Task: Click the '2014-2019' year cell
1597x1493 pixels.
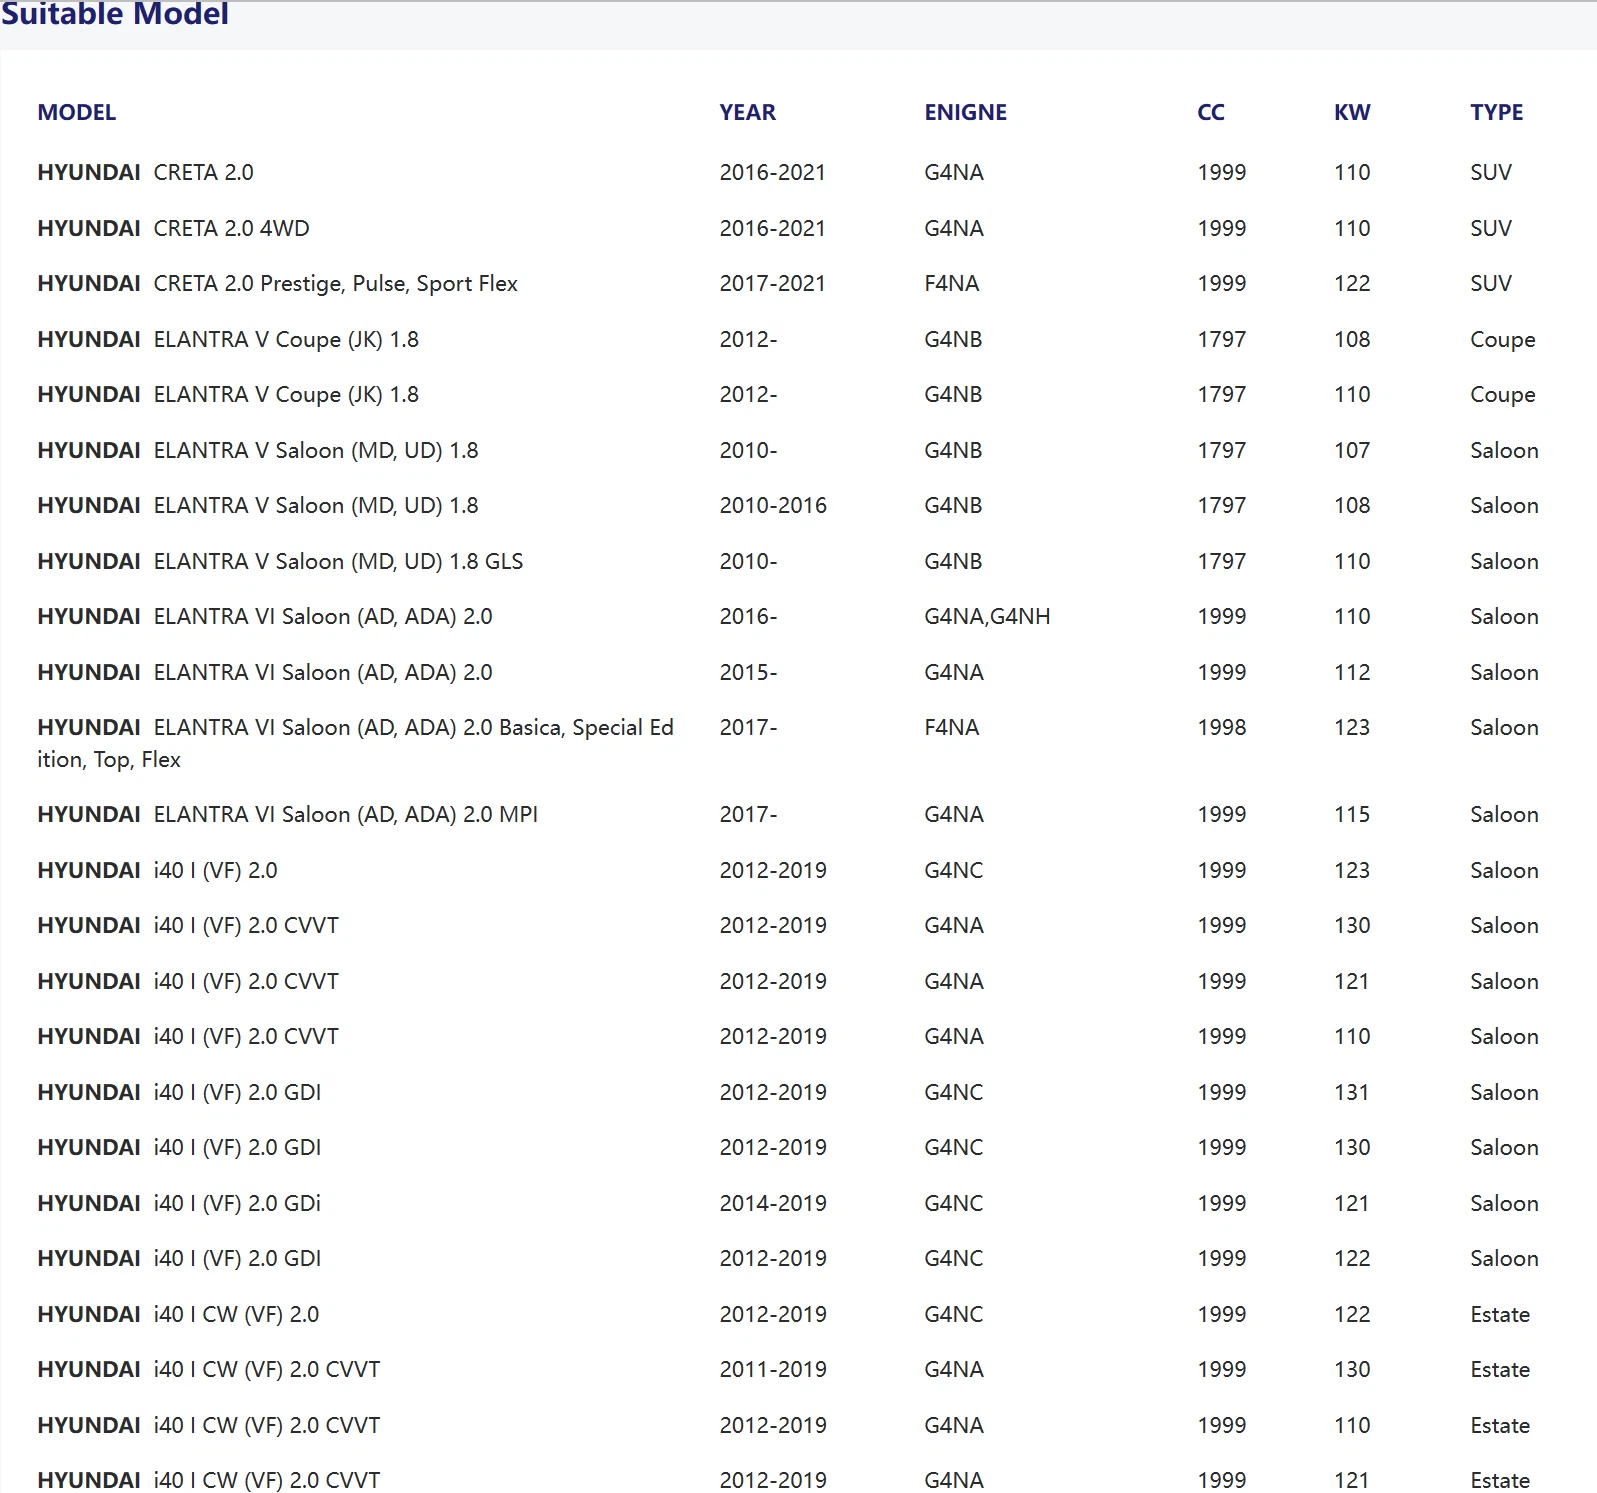Action: pyautogui.click(x=773, y=1204)
